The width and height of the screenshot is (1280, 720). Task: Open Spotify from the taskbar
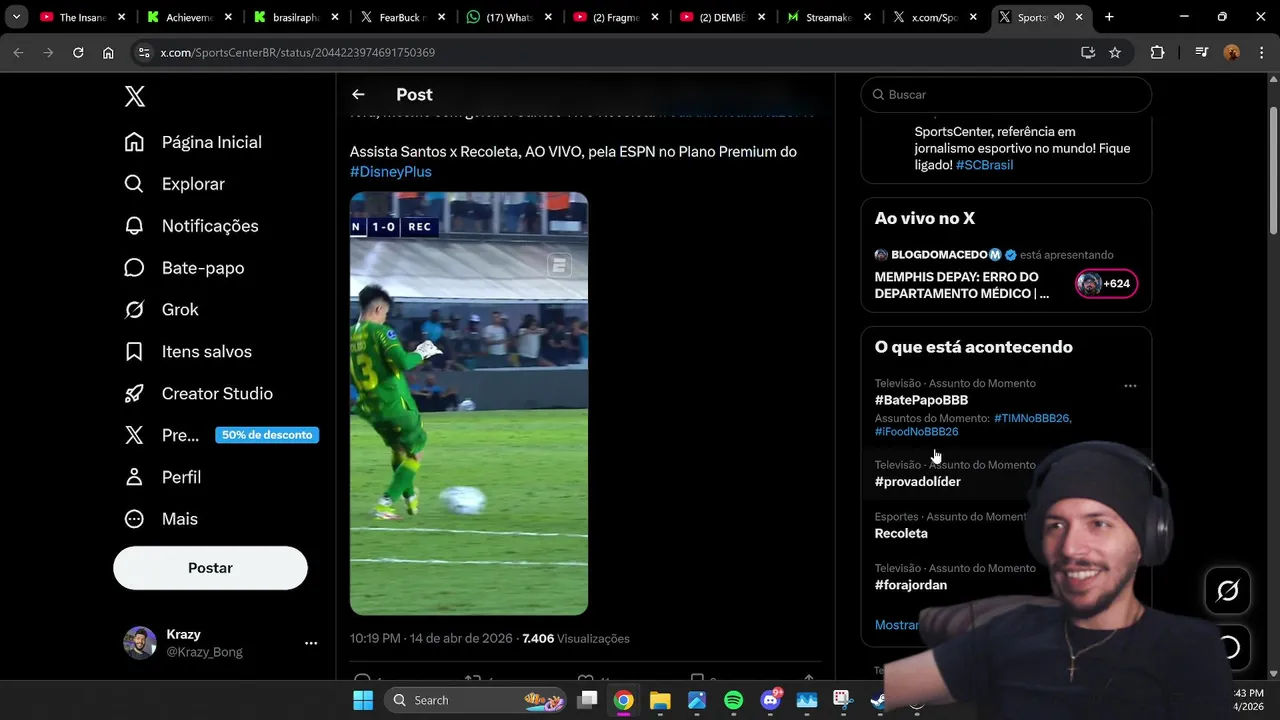[733, 700]
